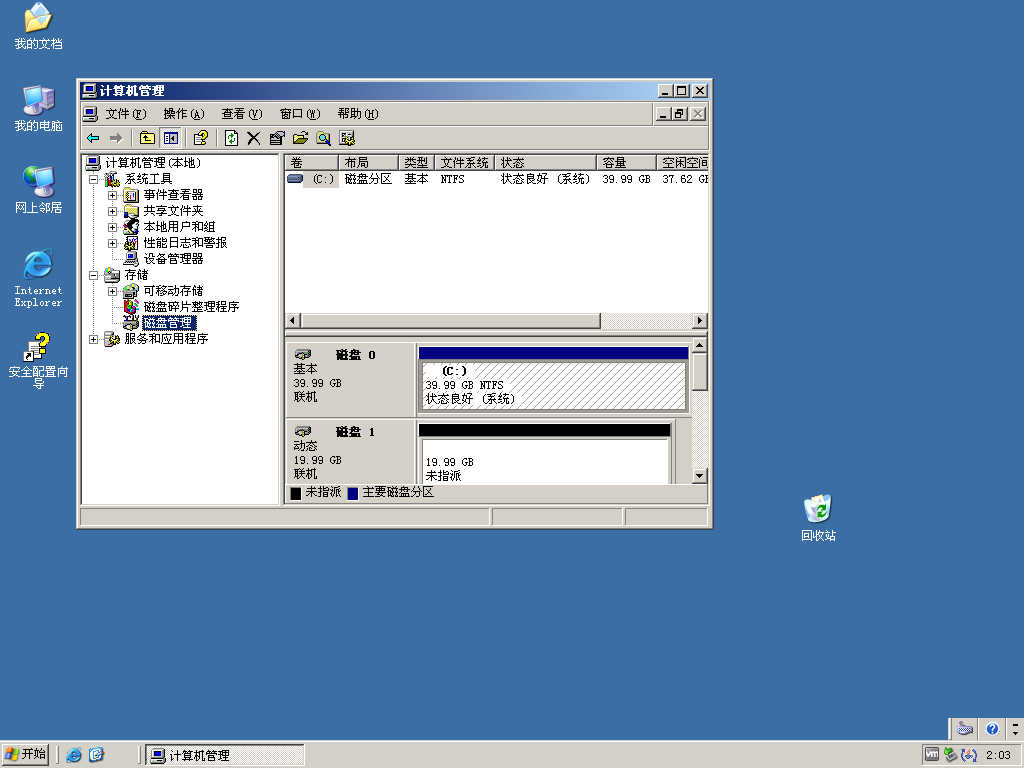Open the 帮助(H) menu

click(358, 114)
